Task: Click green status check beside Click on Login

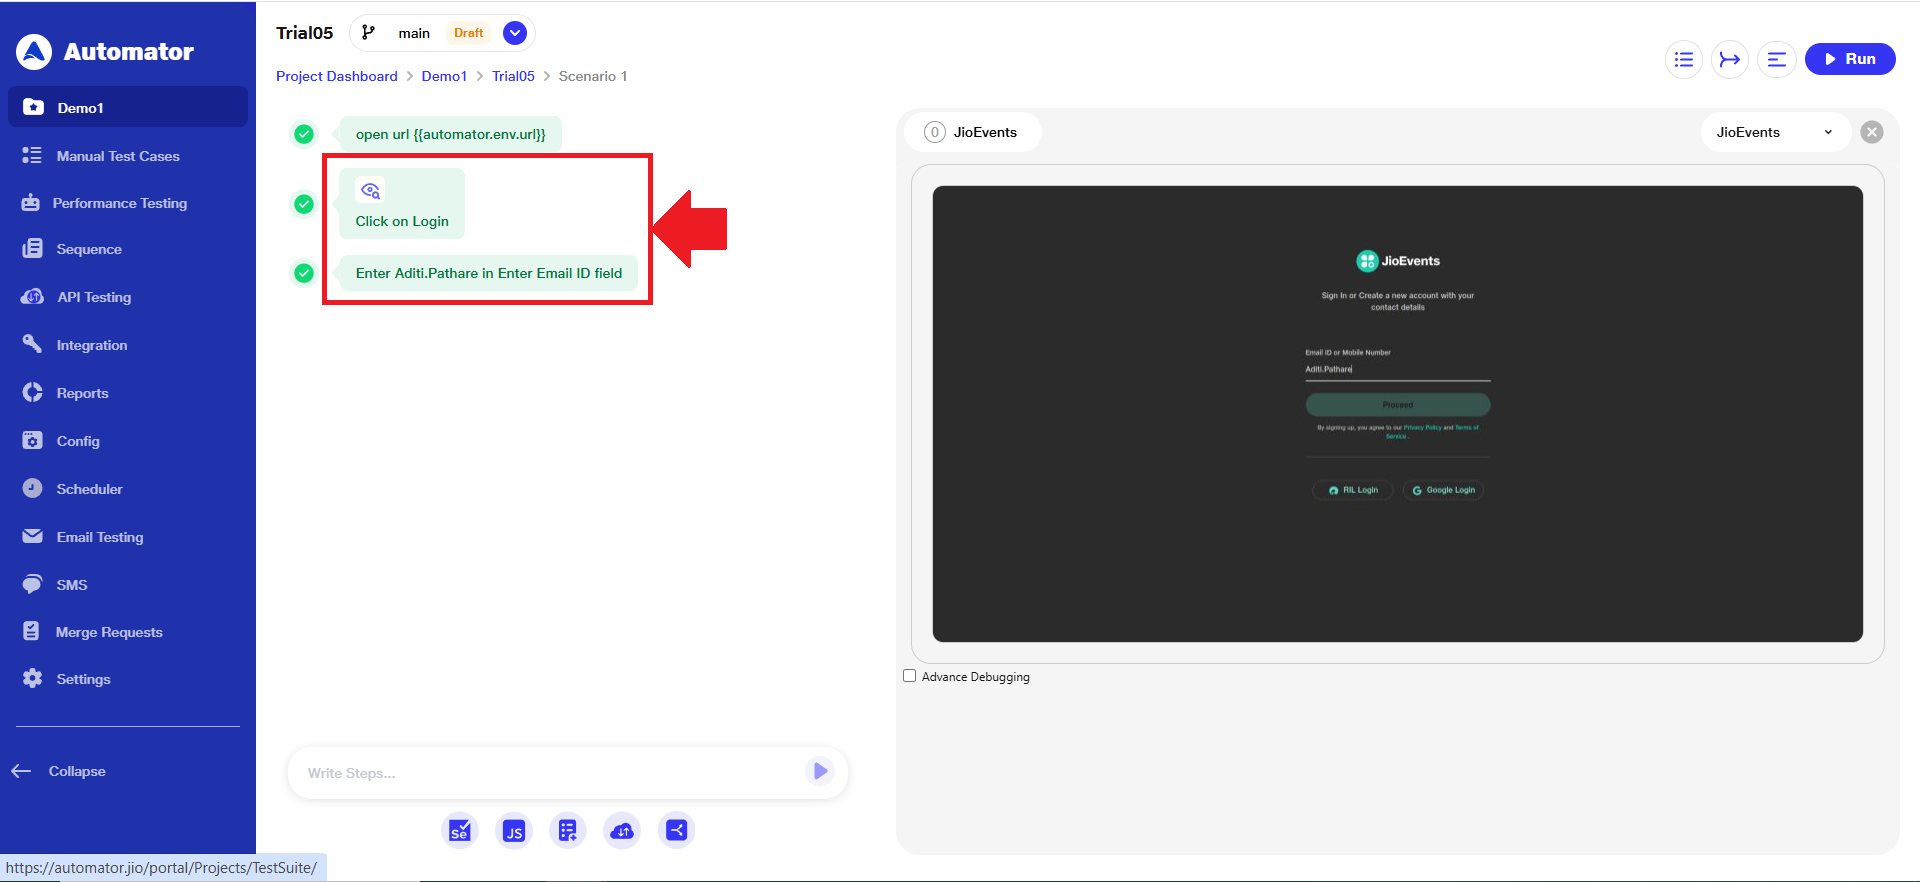Action: pos(304,204)
